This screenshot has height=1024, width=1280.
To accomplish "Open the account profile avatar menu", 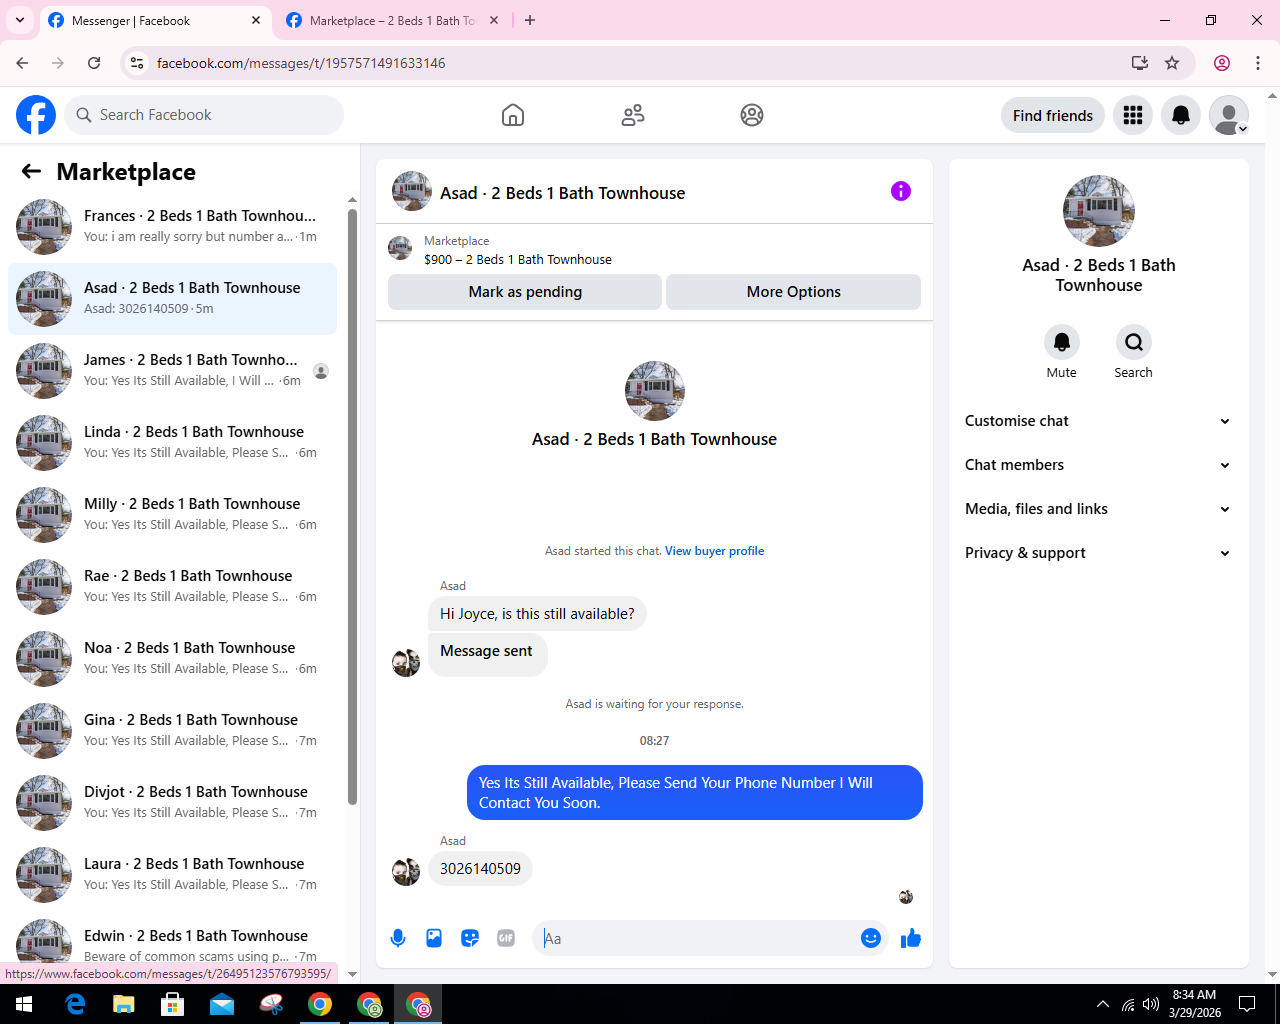I will click(1229, 115).
